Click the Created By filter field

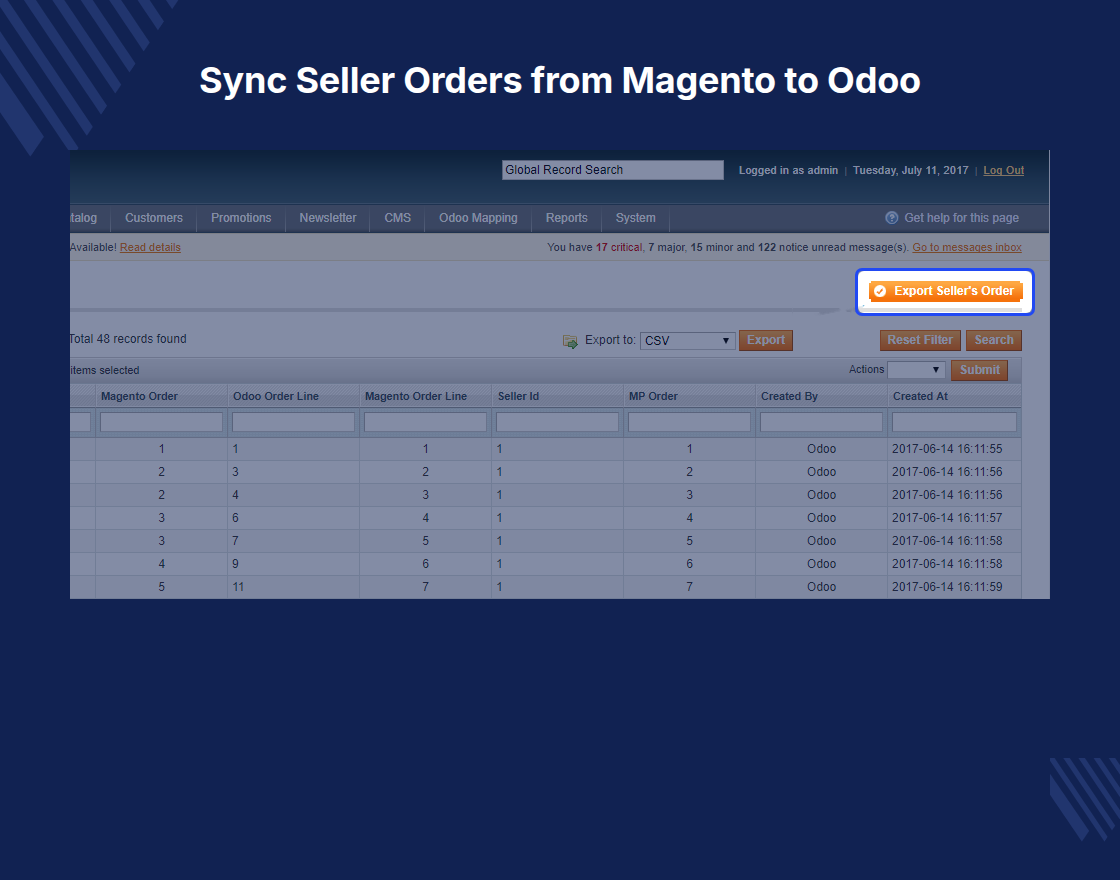click(x=821, y=422)
